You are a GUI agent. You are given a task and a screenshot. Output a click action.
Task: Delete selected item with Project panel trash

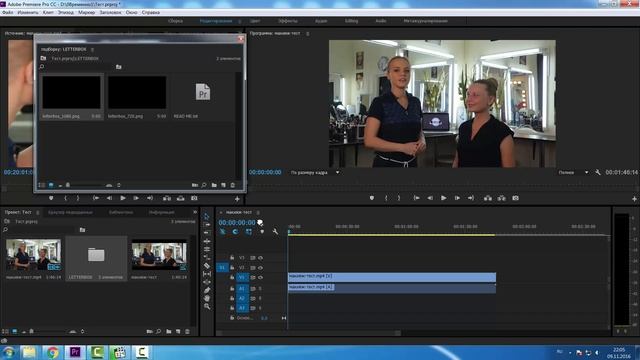coord(187,331)
